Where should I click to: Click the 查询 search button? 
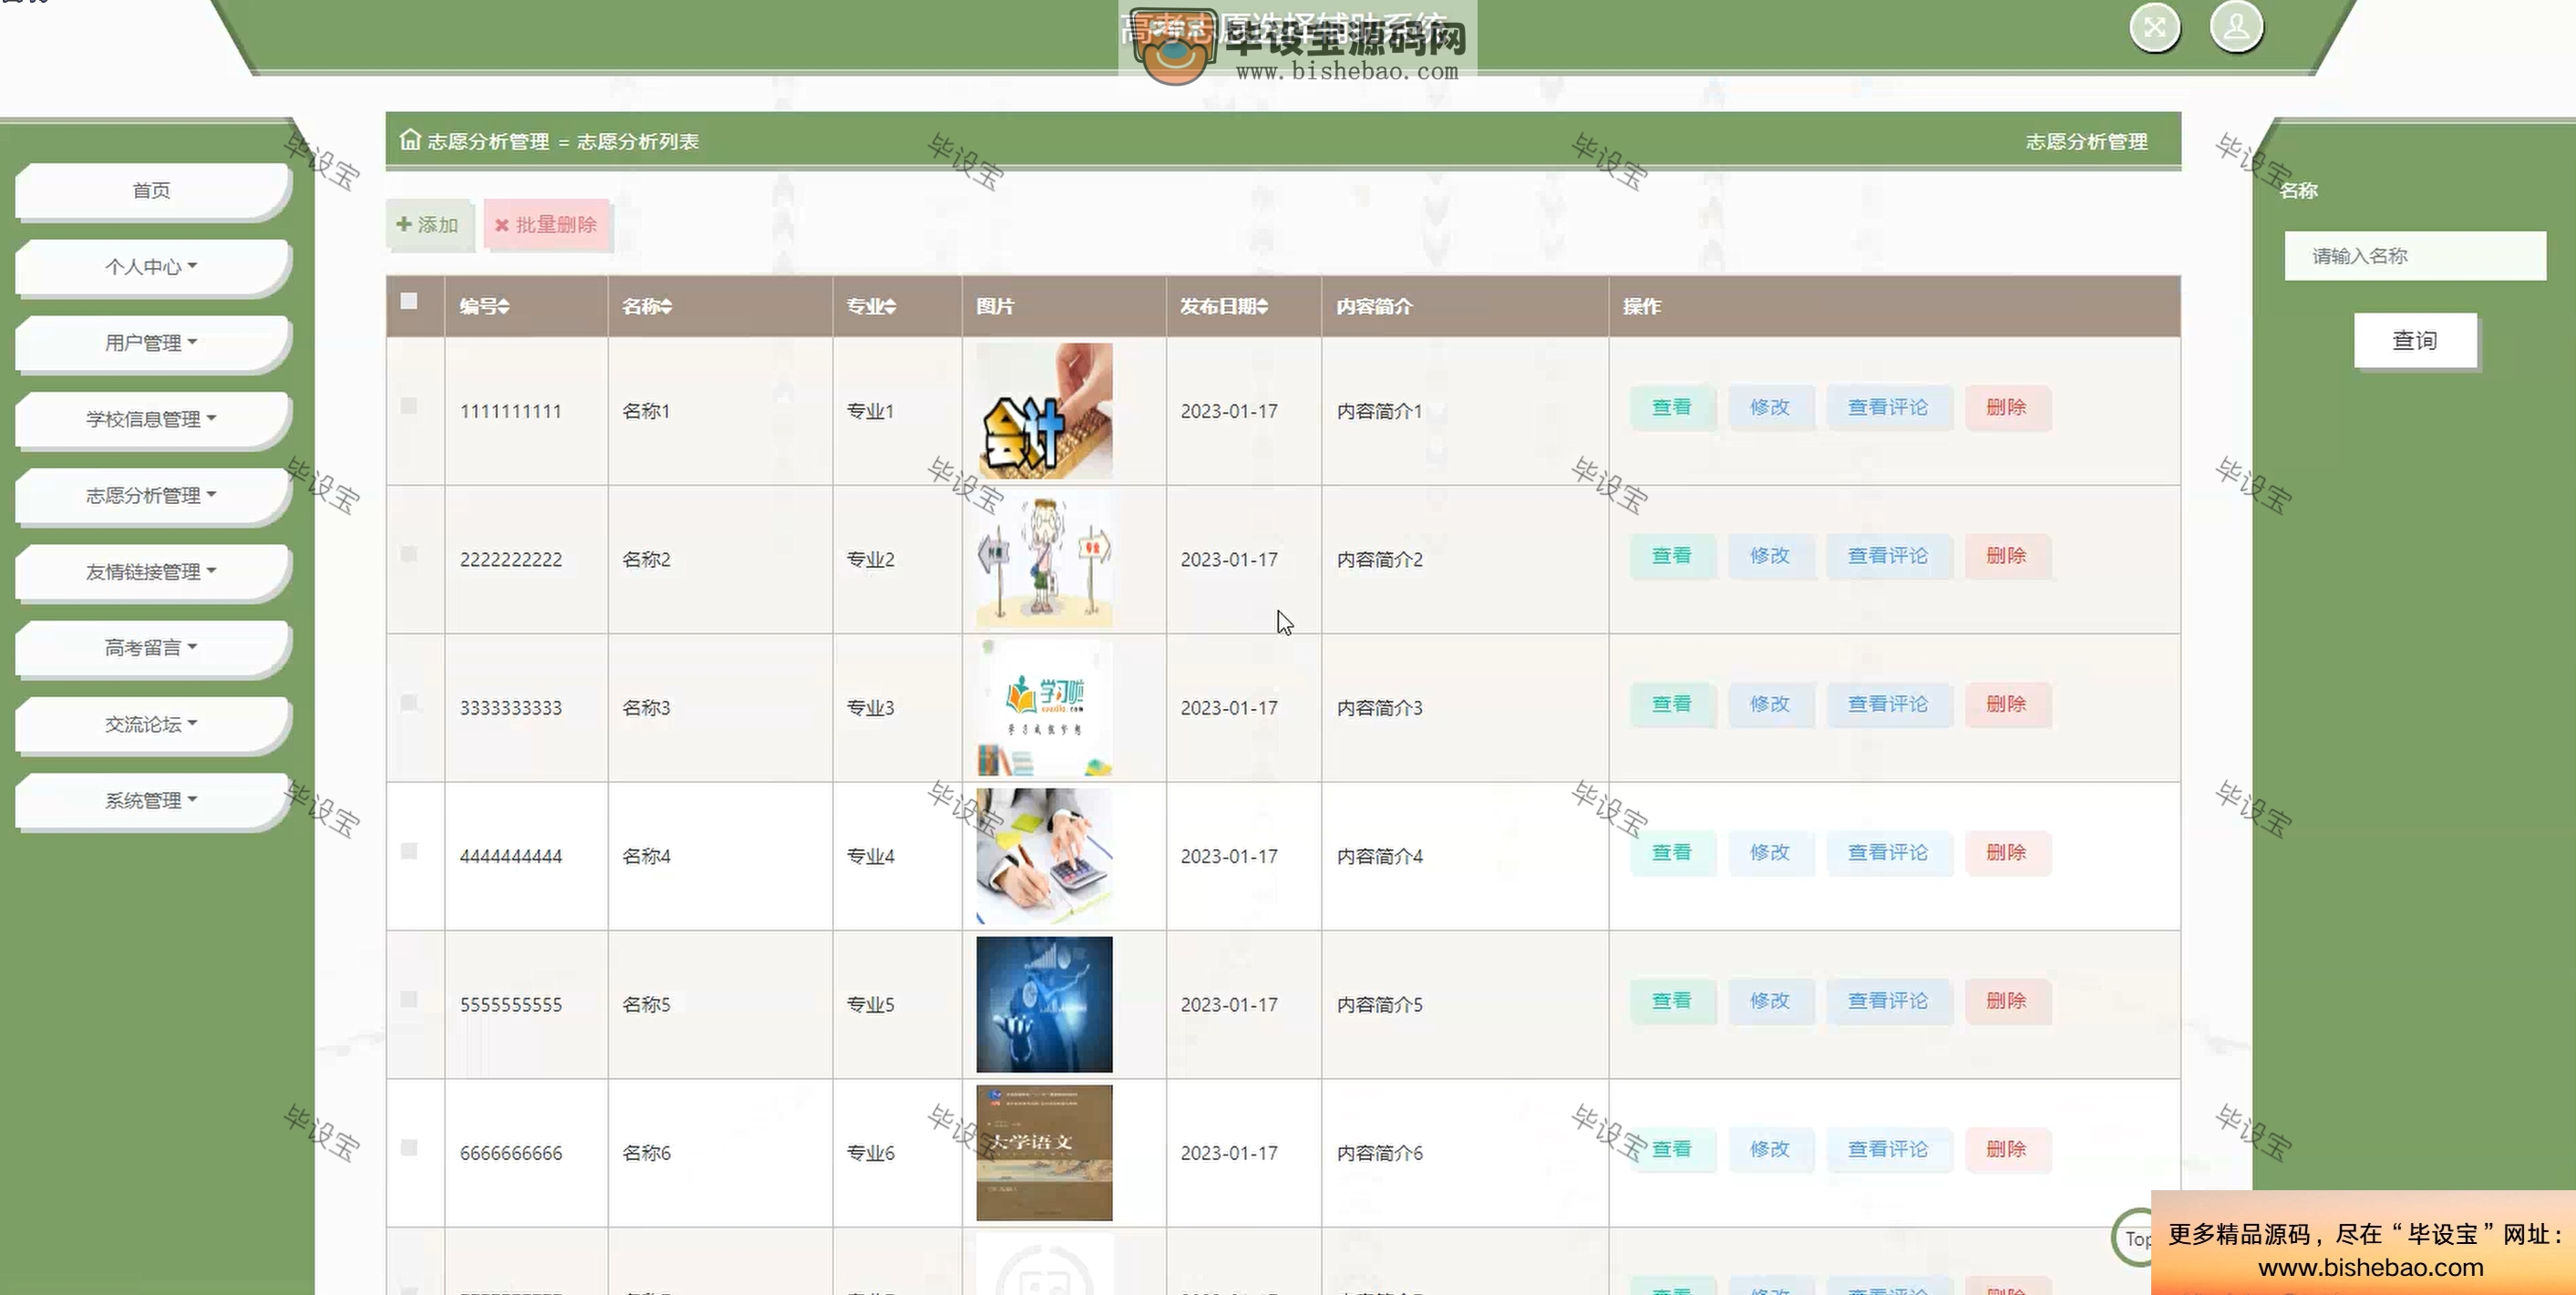2414,340
